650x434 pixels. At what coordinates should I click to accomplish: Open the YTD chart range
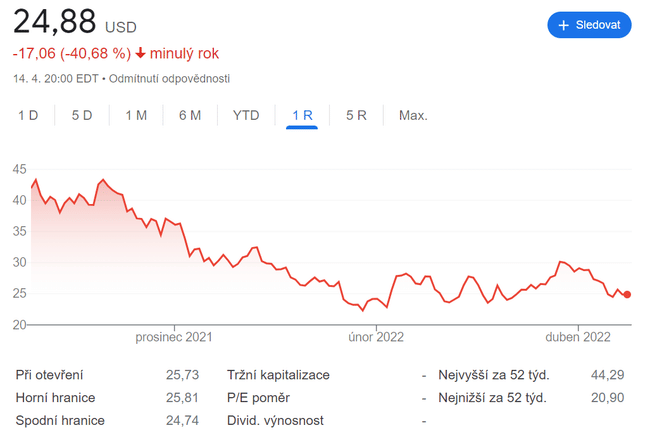(246, 115)
